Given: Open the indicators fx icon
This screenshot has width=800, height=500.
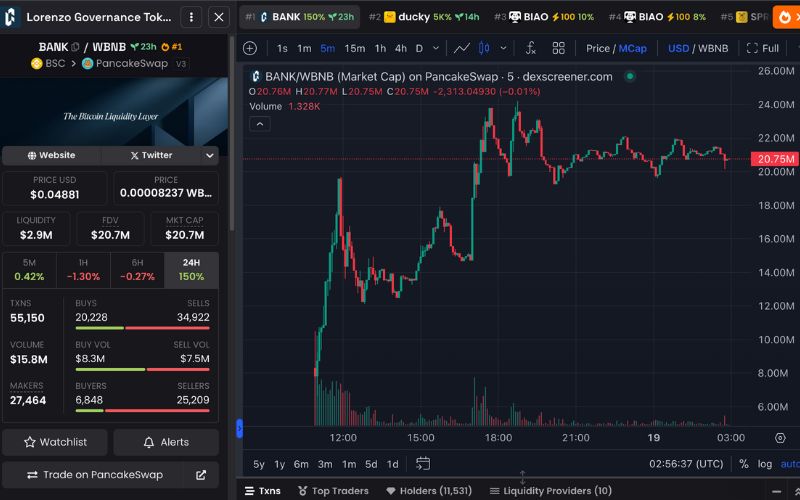Looking at the screenshot, I should (531, 48).
